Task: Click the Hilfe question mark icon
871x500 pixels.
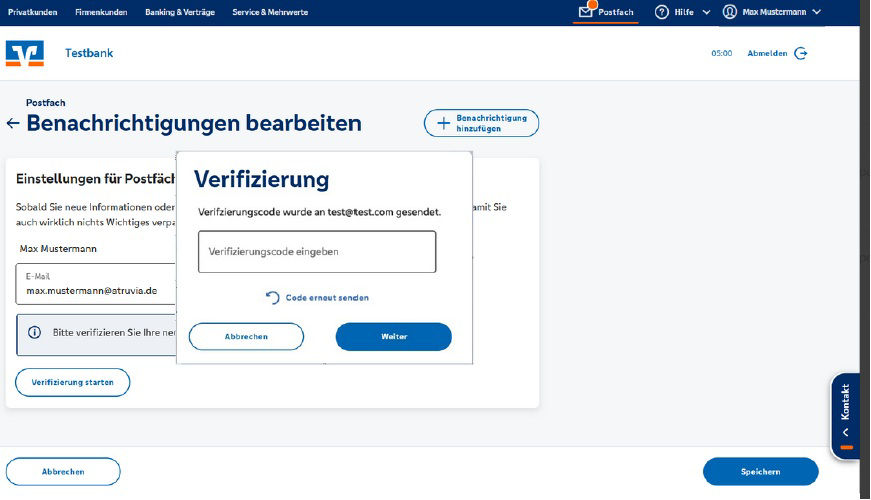Action: (662, 12)
